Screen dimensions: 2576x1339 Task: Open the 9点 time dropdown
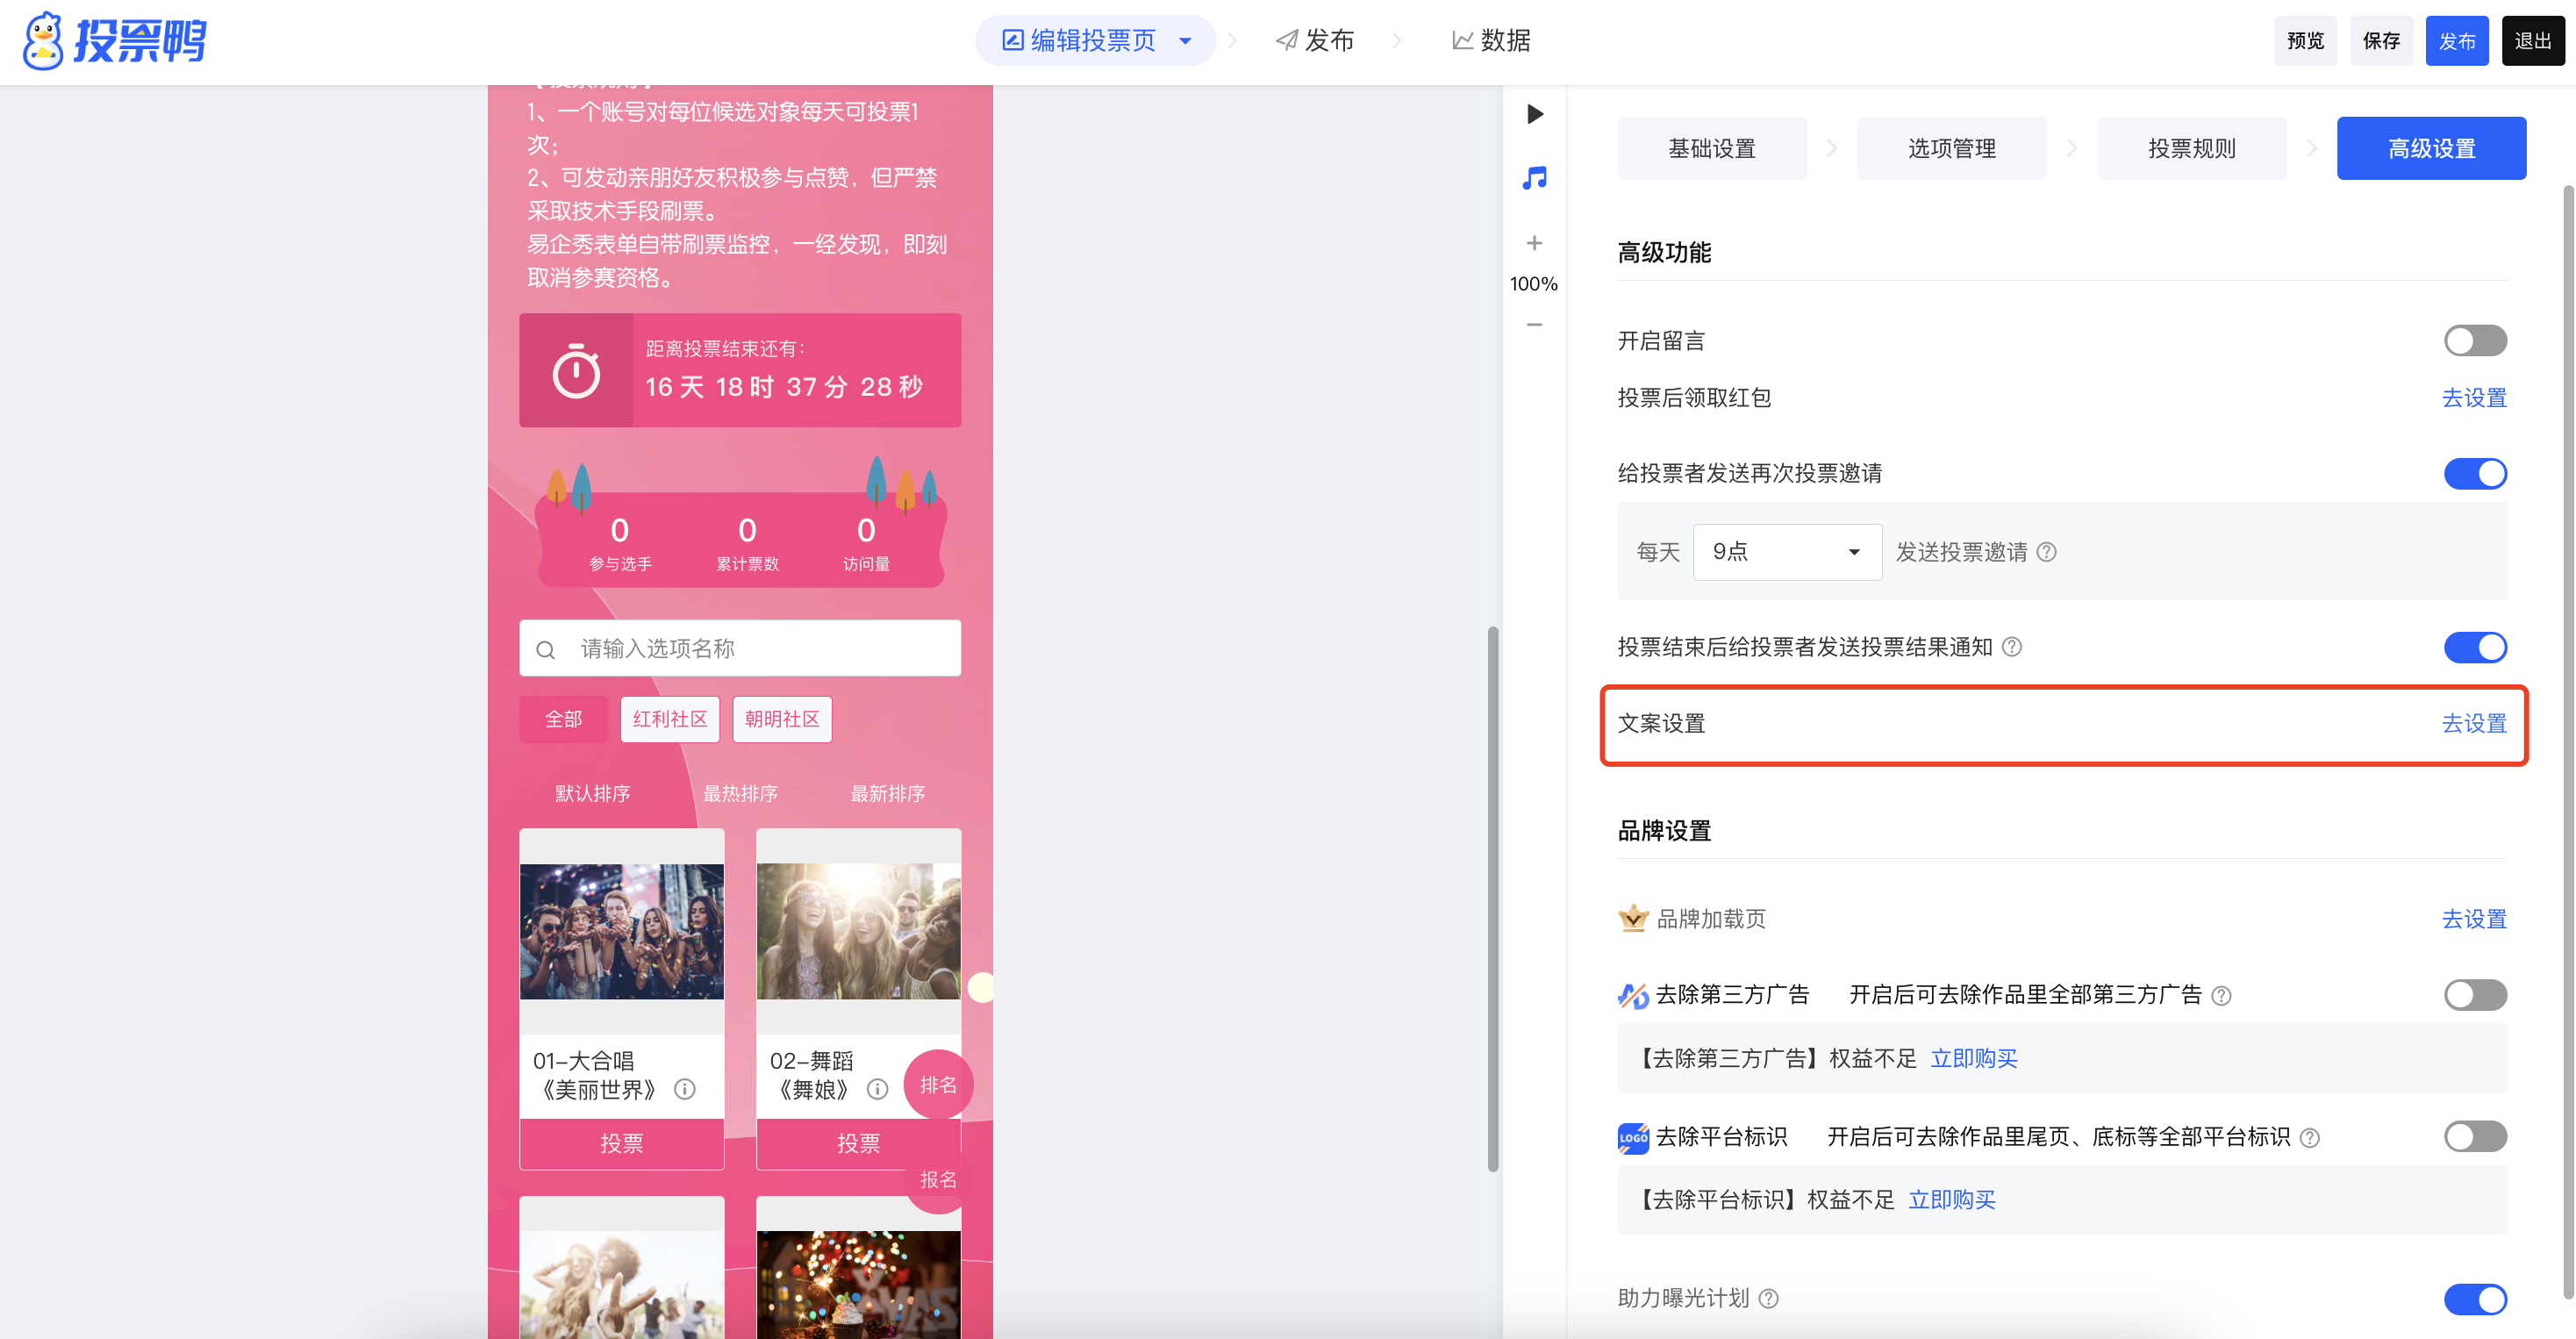point(1786,552)
